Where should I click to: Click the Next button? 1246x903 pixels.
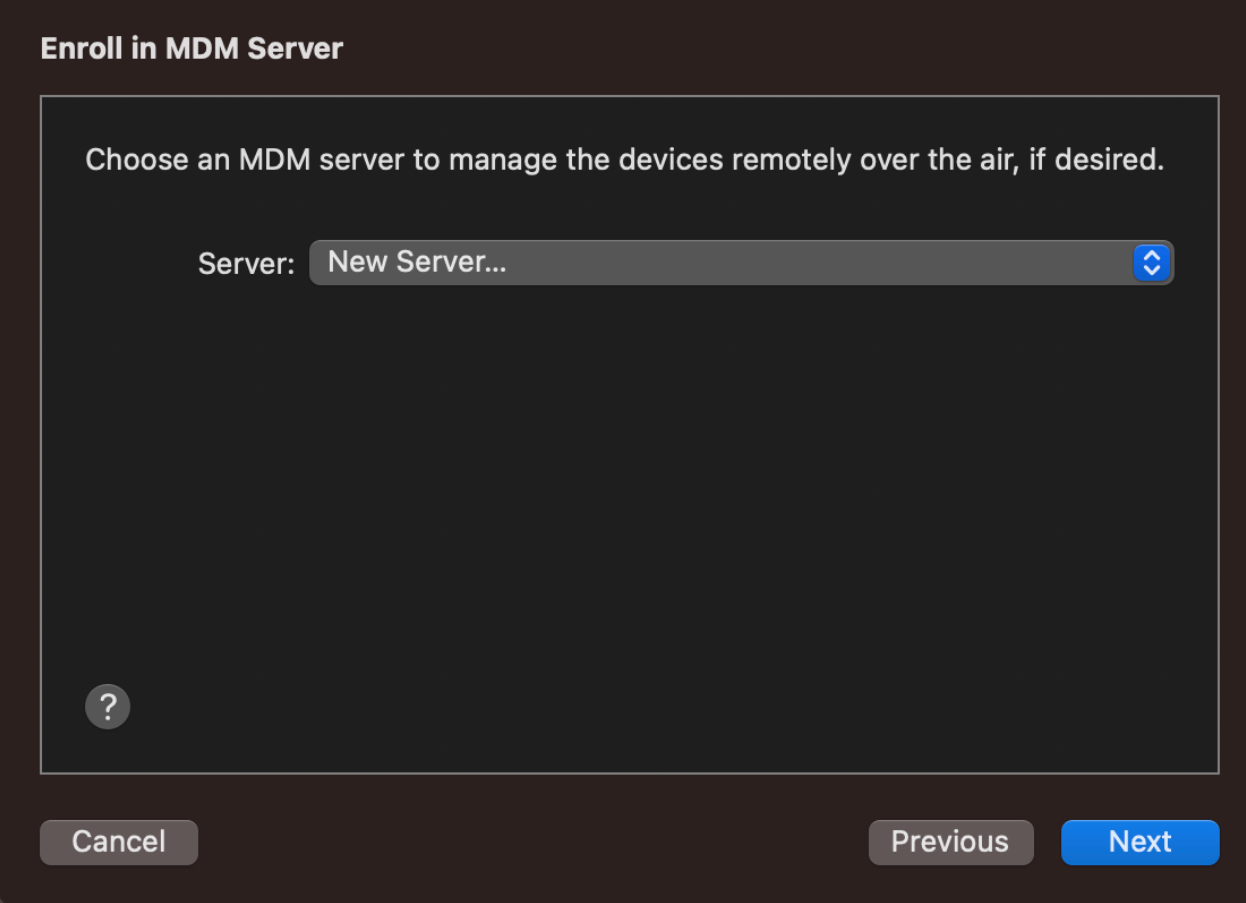point(1139,842)
